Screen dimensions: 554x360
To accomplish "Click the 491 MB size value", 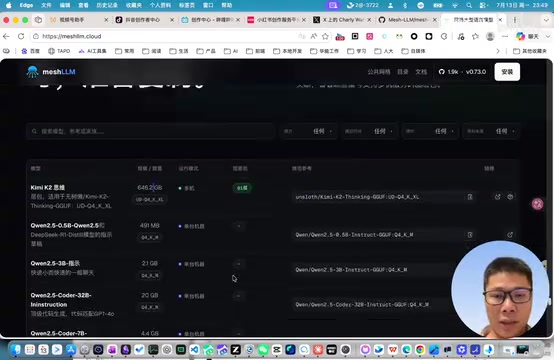I will click(150, 225).
